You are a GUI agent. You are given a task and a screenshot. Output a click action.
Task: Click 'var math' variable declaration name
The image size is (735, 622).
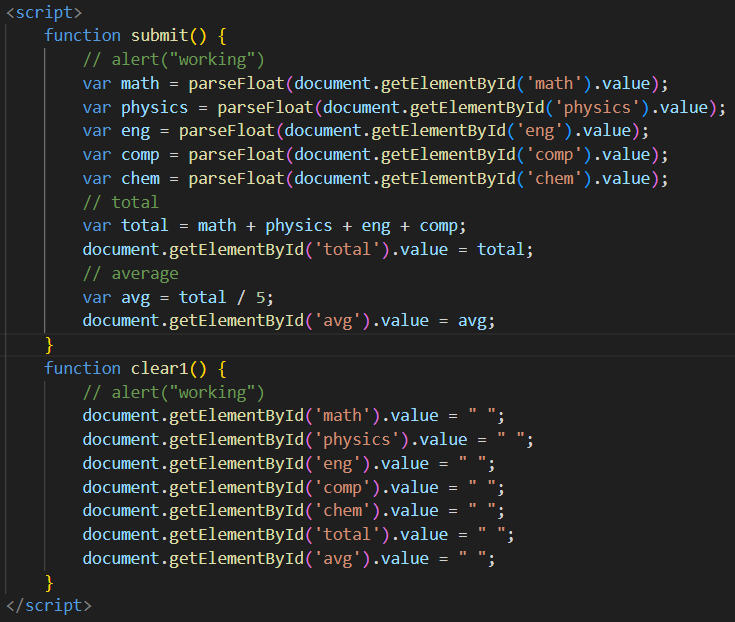[140, 83]
